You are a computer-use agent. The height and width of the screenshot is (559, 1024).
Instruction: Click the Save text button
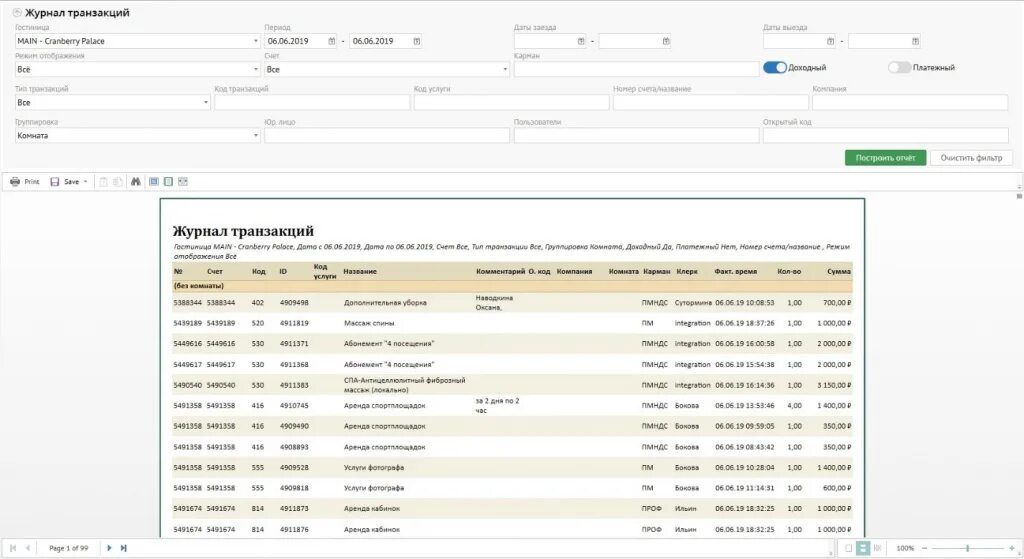[72, 182]
